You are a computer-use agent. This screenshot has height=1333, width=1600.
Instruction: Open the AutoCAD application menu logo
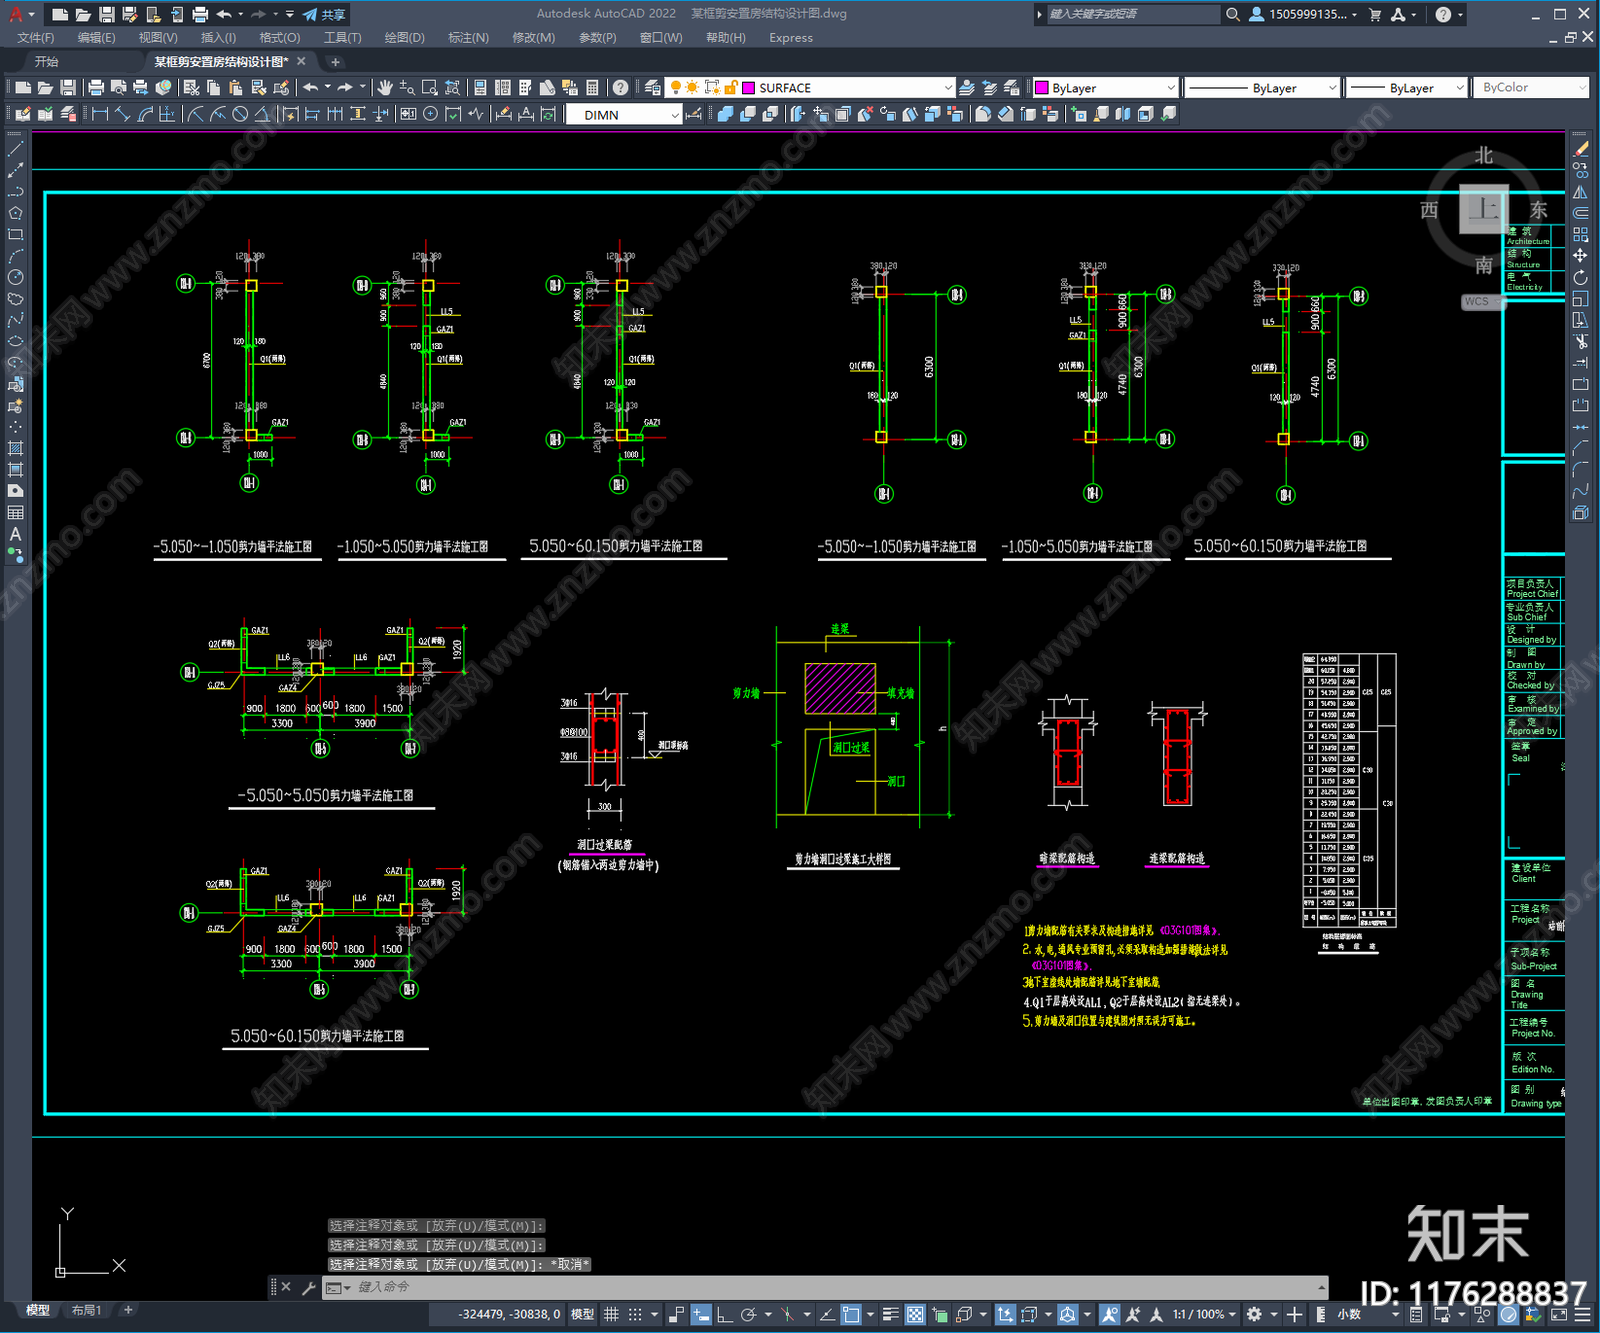pyautogui.click(x=15, y=14)
